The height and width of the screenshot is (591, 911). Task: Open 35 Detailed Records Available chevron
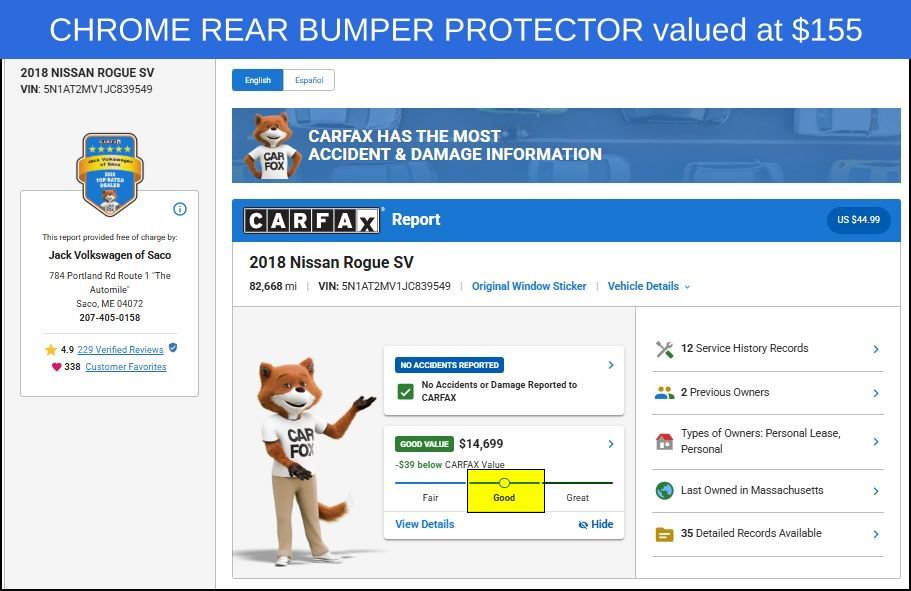coord(876,534)
